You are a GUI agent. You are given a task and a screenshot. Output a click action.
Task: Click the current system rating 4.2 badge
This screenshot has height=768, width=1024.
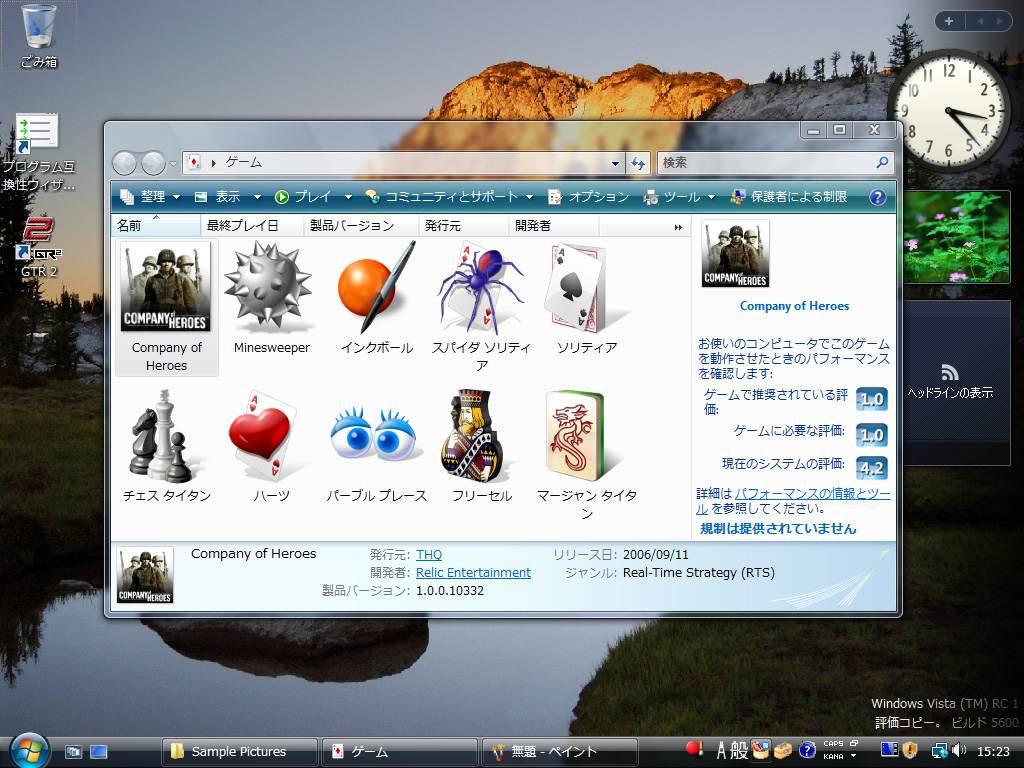pyautogui.click(x=872, y=468)
